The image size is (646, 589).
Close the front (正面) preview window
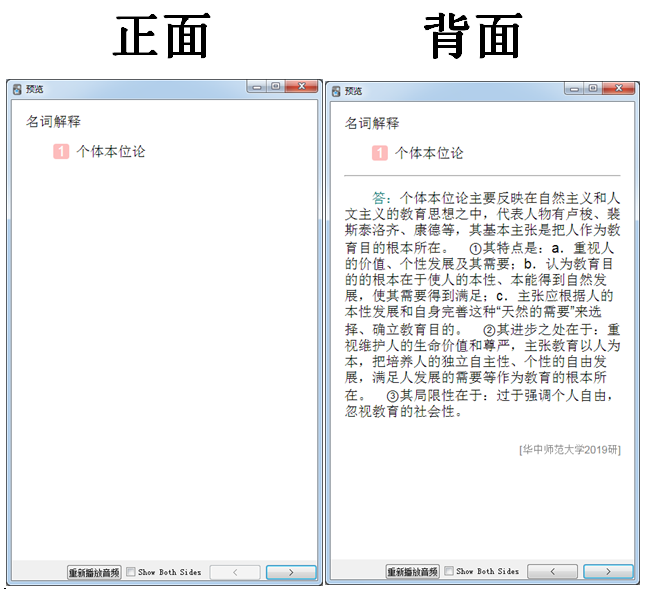[x=302, y=86]
